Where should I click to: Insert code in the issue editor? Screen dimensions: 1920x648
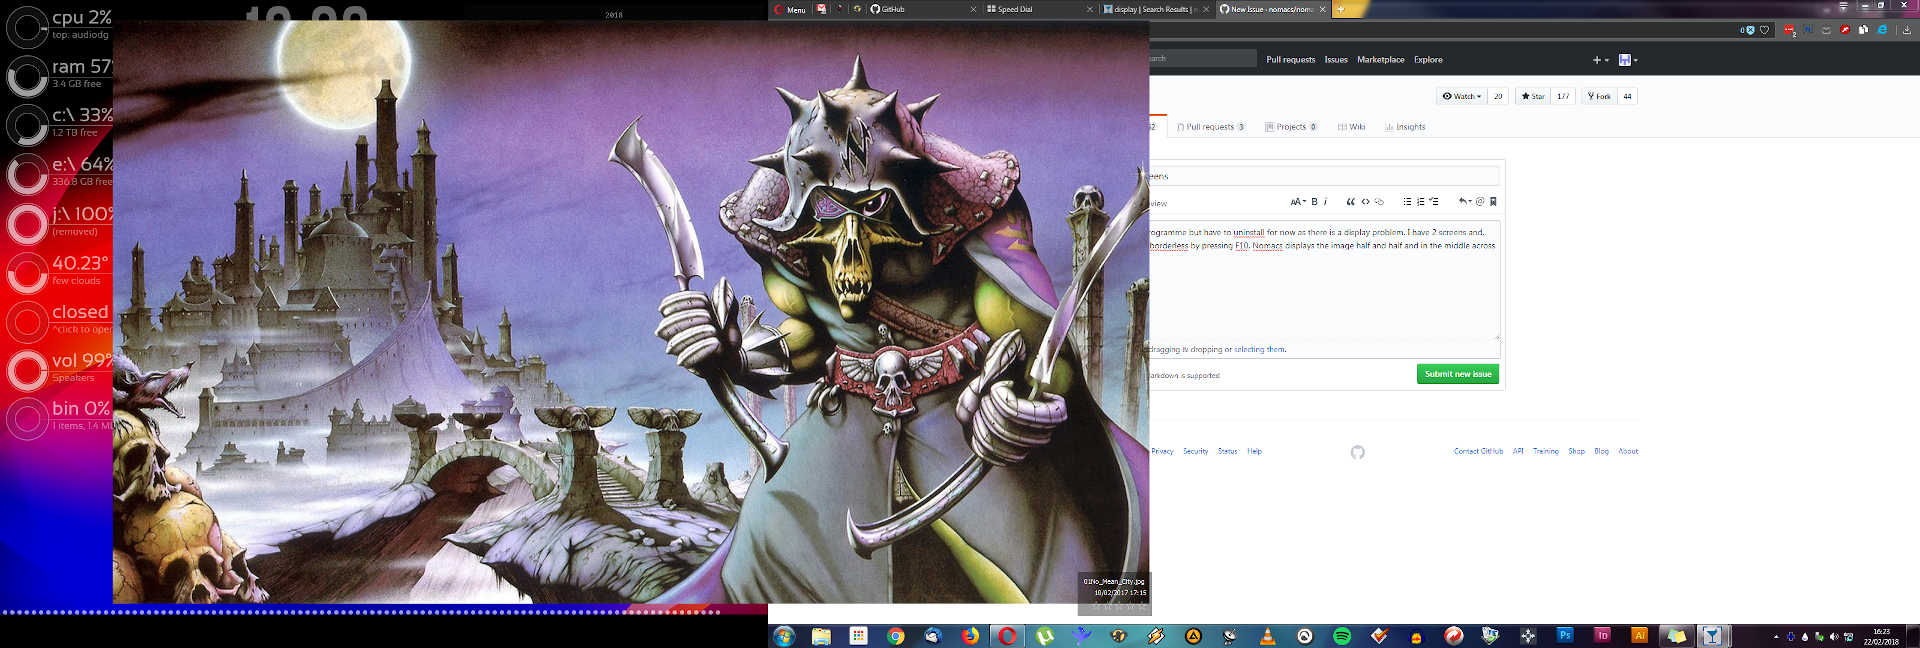tap(1365, 202)
